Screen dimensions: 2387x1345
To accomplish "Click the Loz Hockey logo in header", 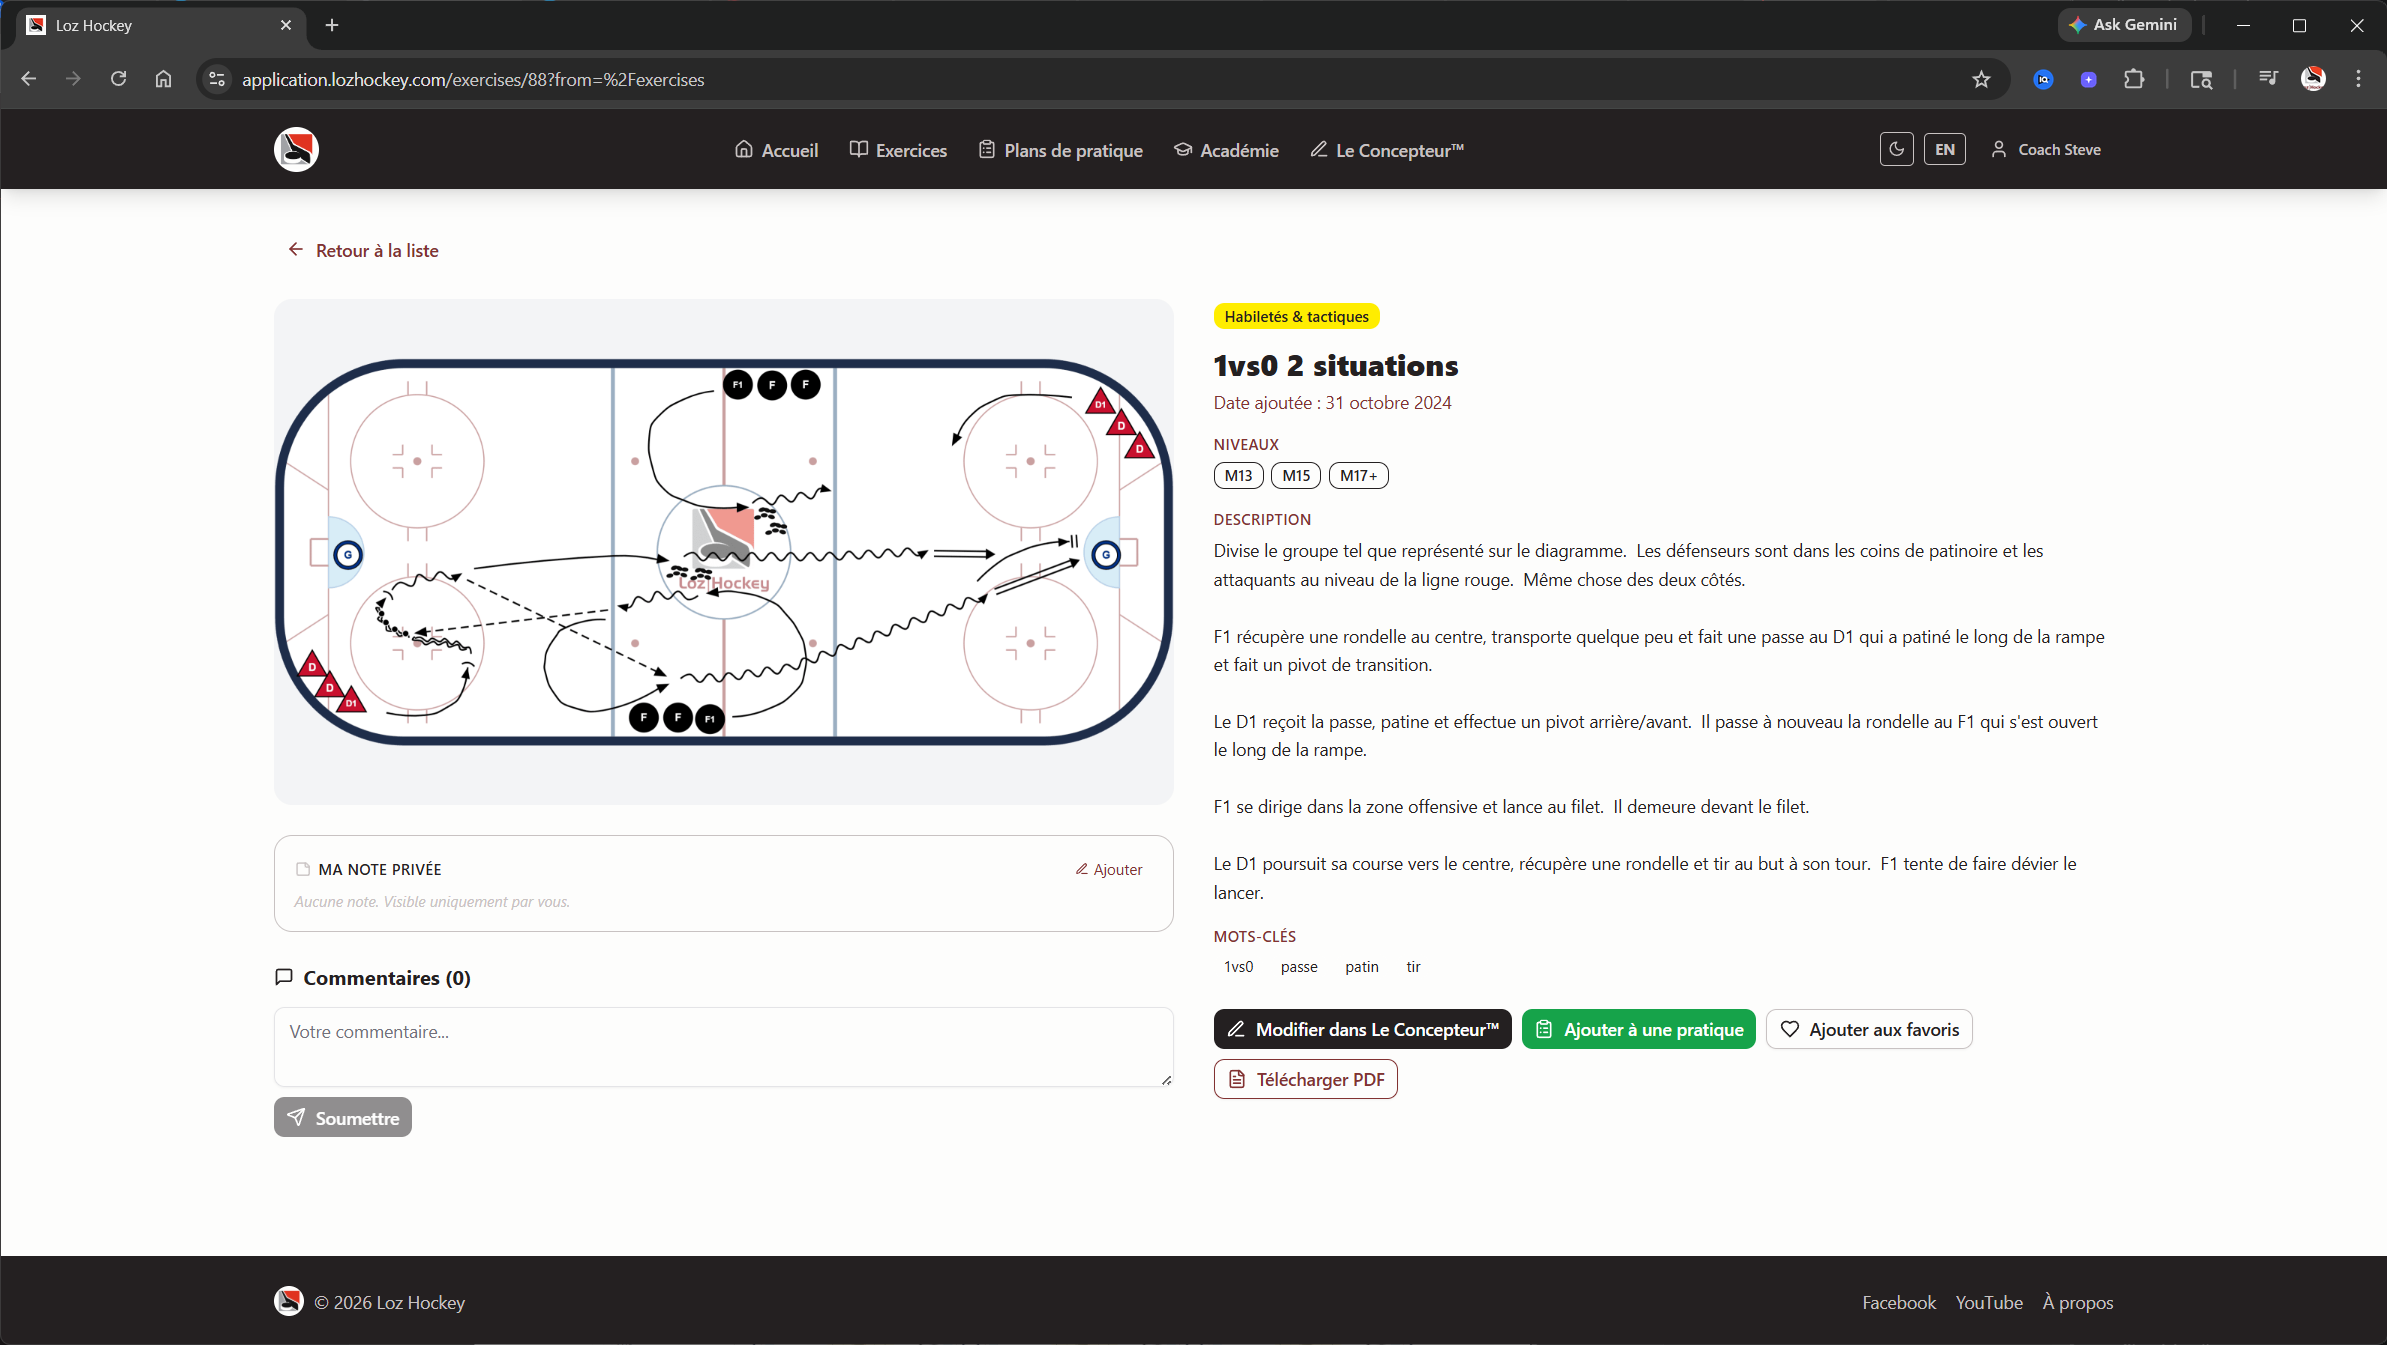I will click(x=296, y=150).
